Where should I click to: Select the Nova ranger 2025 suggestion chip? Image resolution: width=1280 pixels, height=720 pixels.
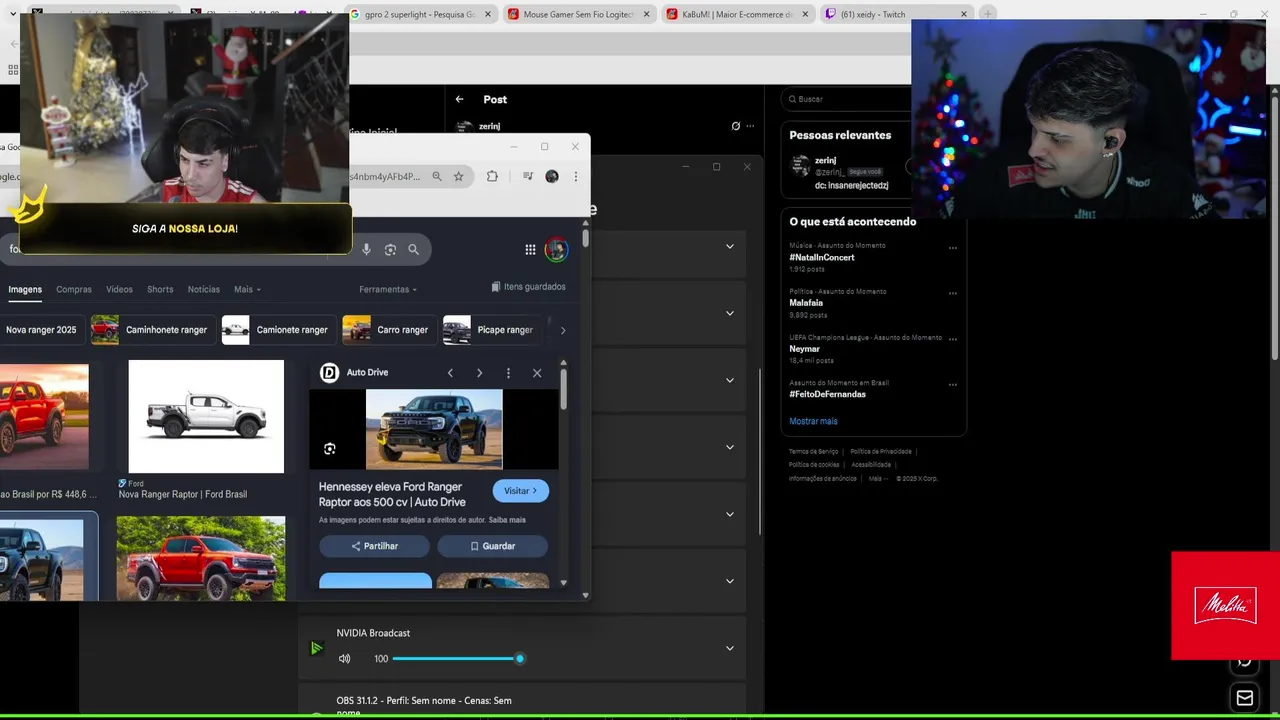click(41, 330)
